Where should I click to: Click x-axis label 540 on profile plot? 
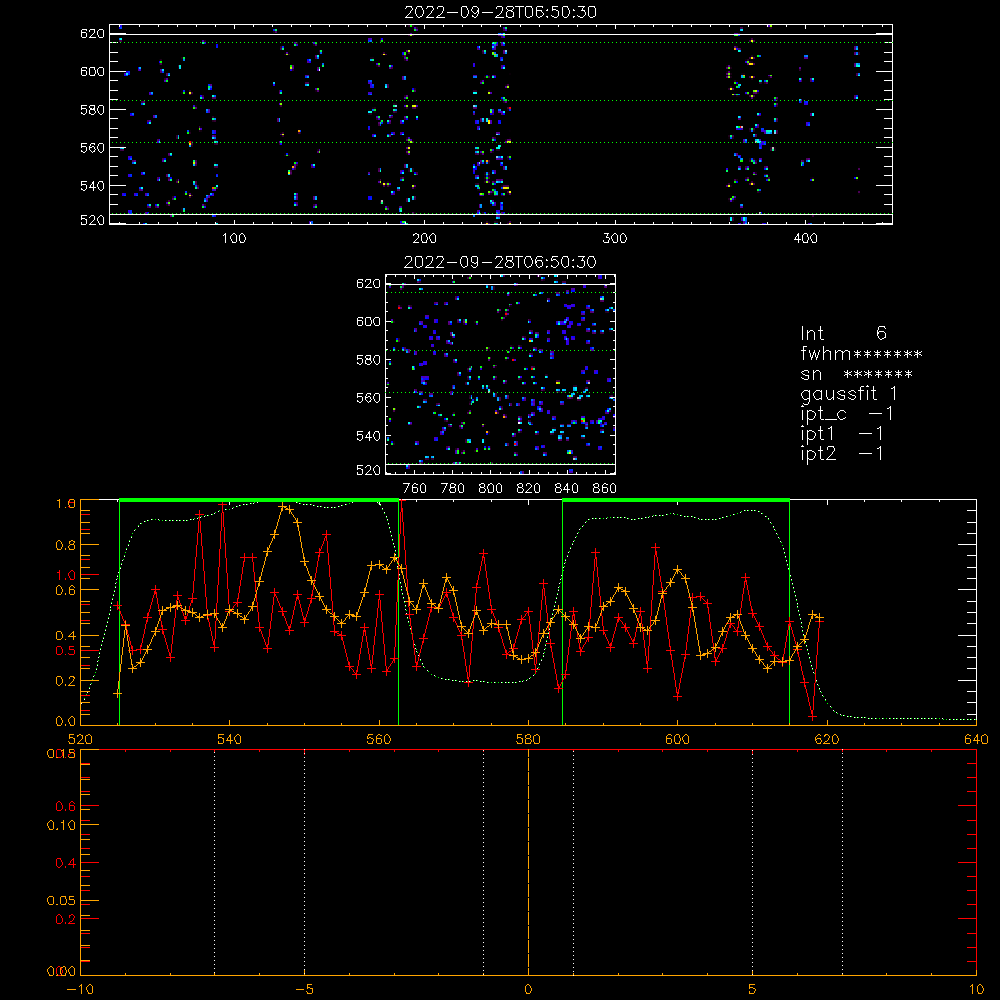(x=230, y=740)
